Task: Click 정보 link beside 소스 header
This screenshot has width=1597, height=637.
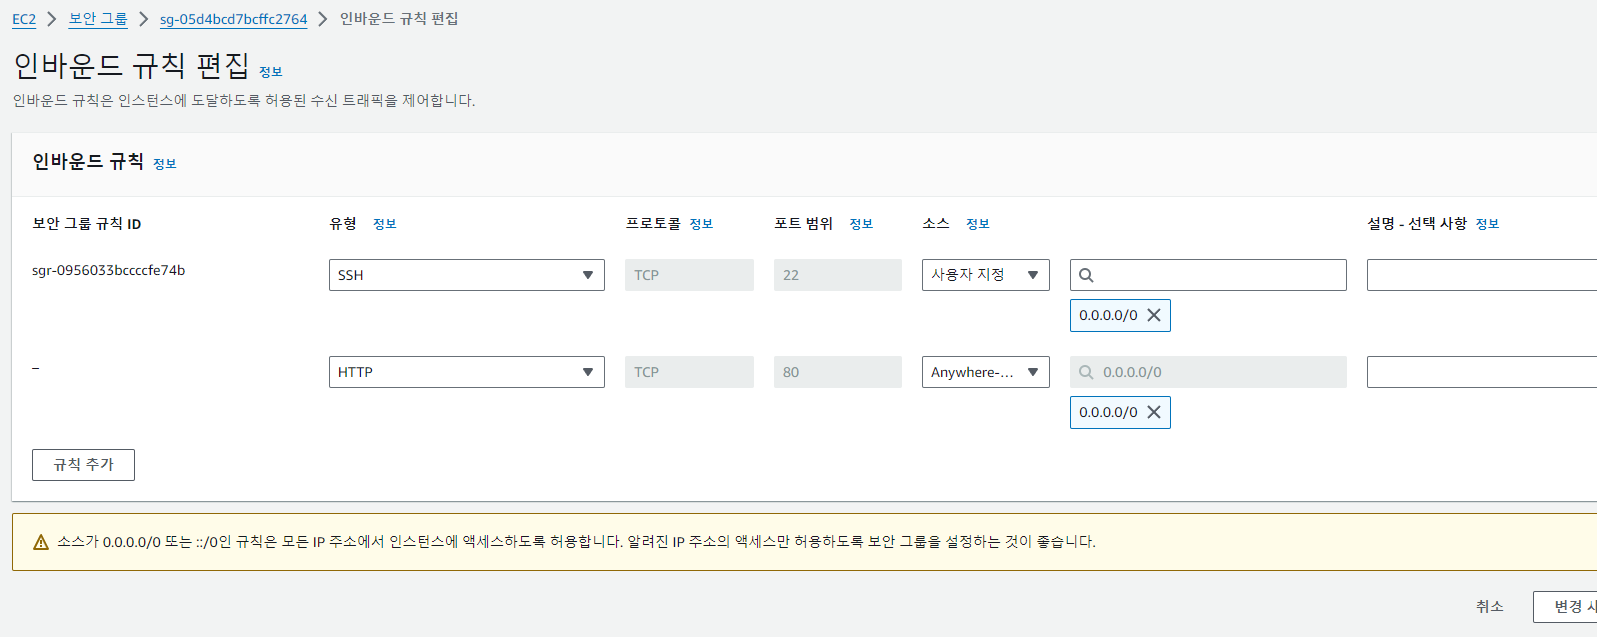Action: coord(978,224)
